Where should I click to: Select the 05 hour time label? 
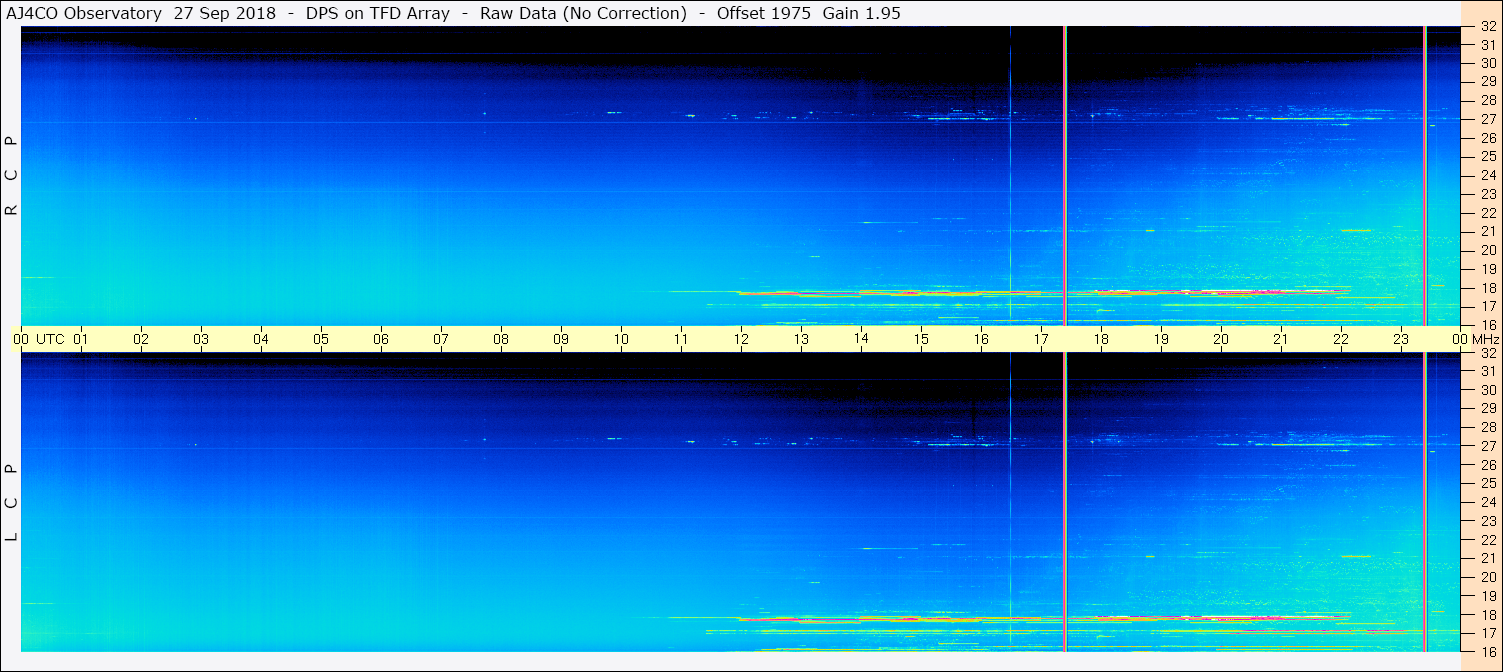(321, 339)
